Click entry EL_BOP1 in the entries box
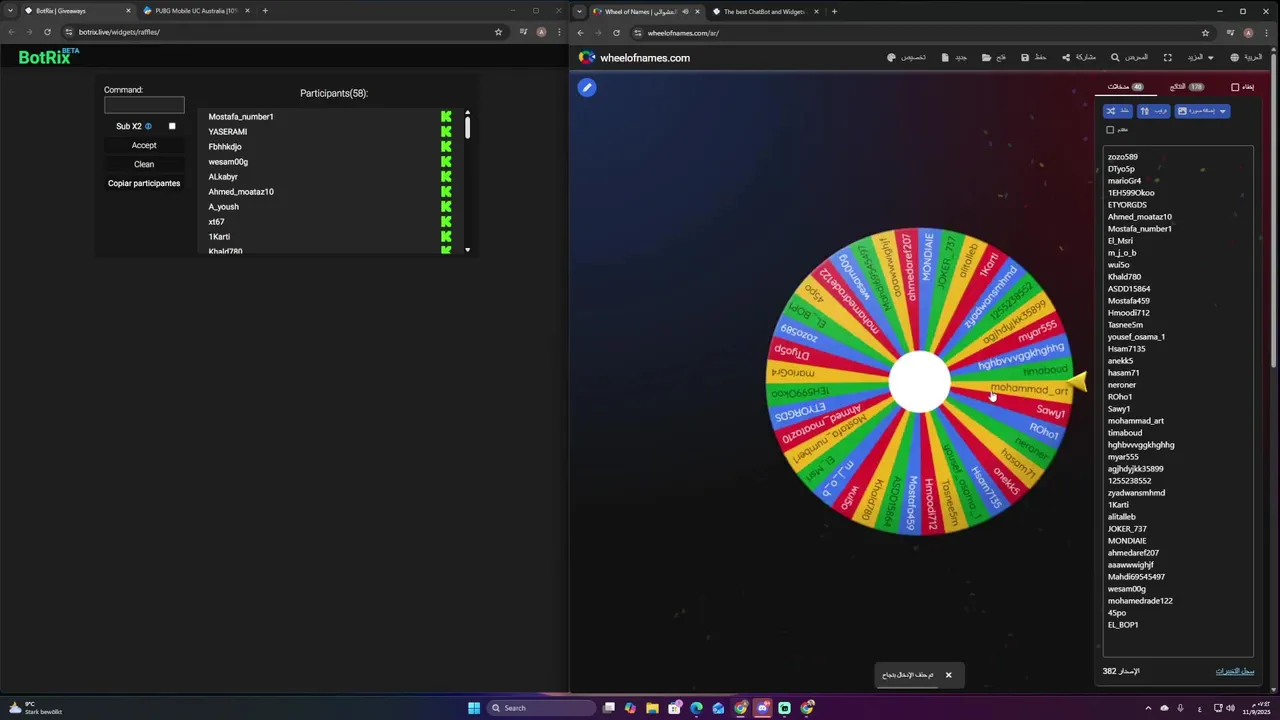This screenshot has height=720, width=1280. click(1123, 625)
